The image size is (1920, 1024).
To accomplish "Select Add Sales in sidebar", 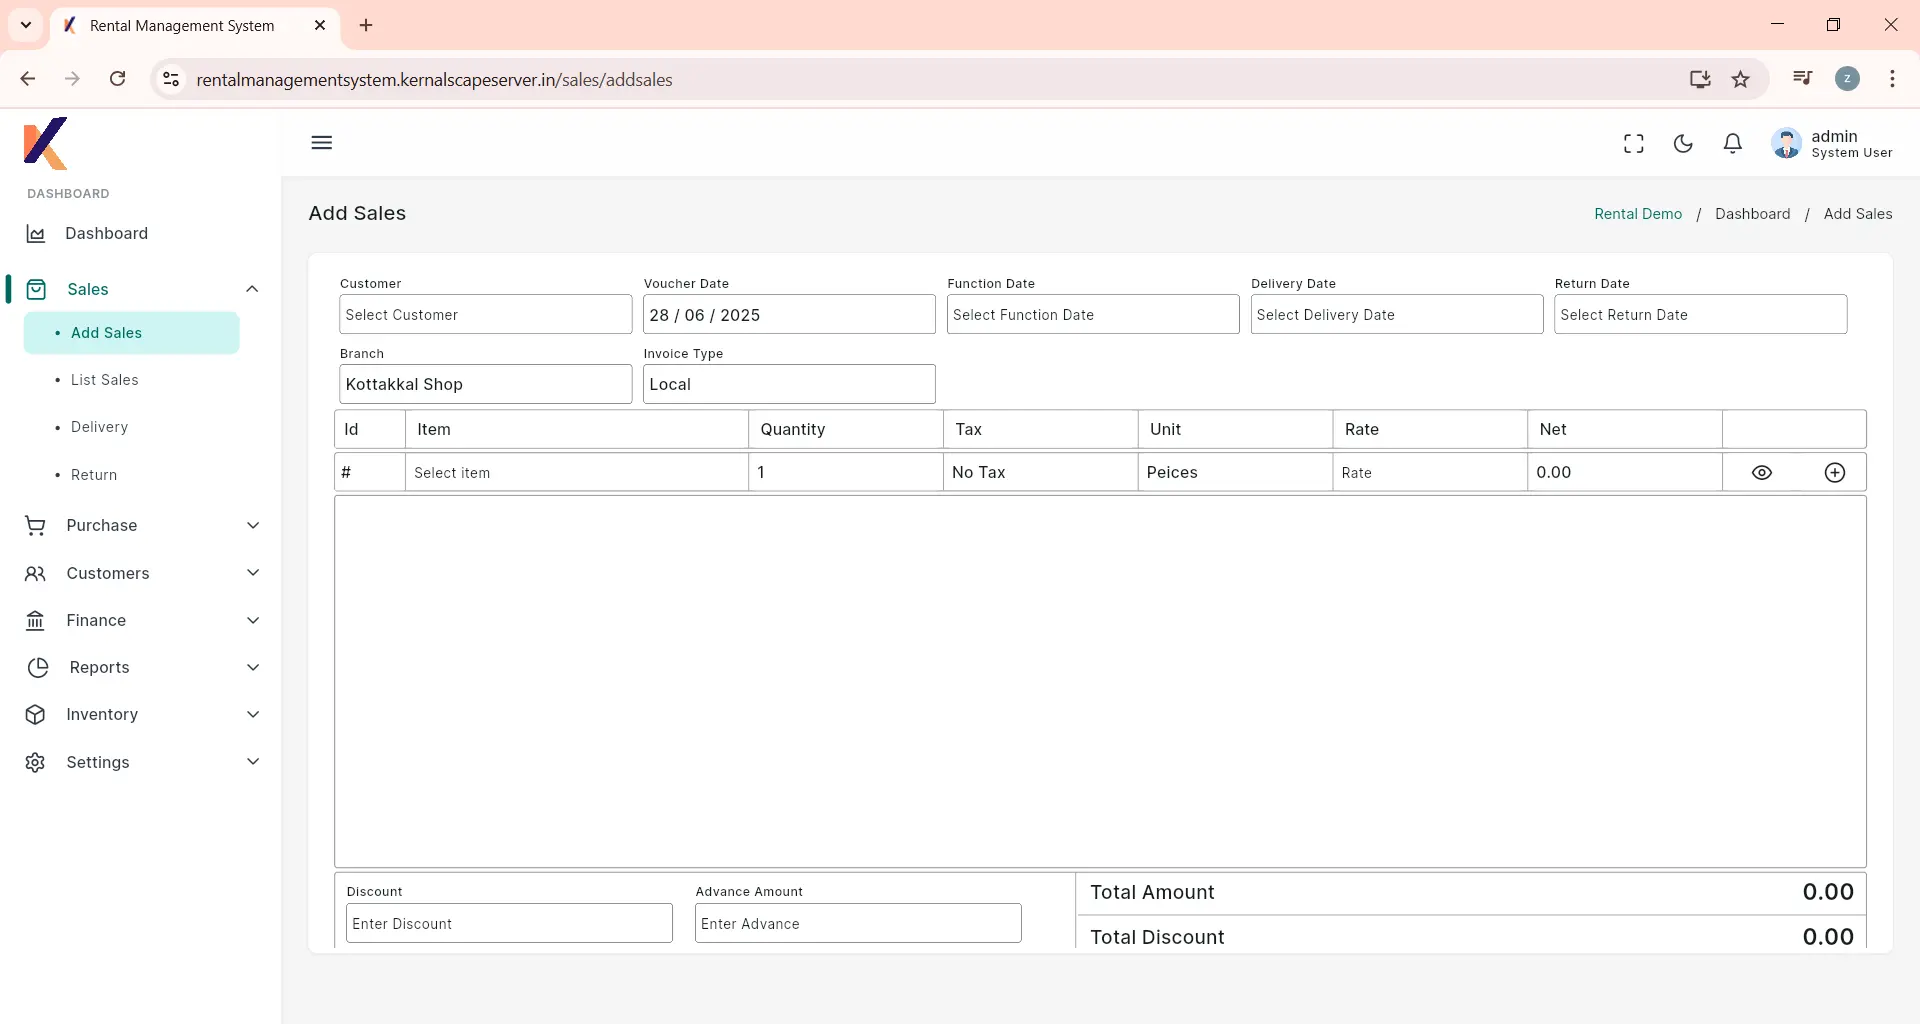I will (x=131, y=333).
